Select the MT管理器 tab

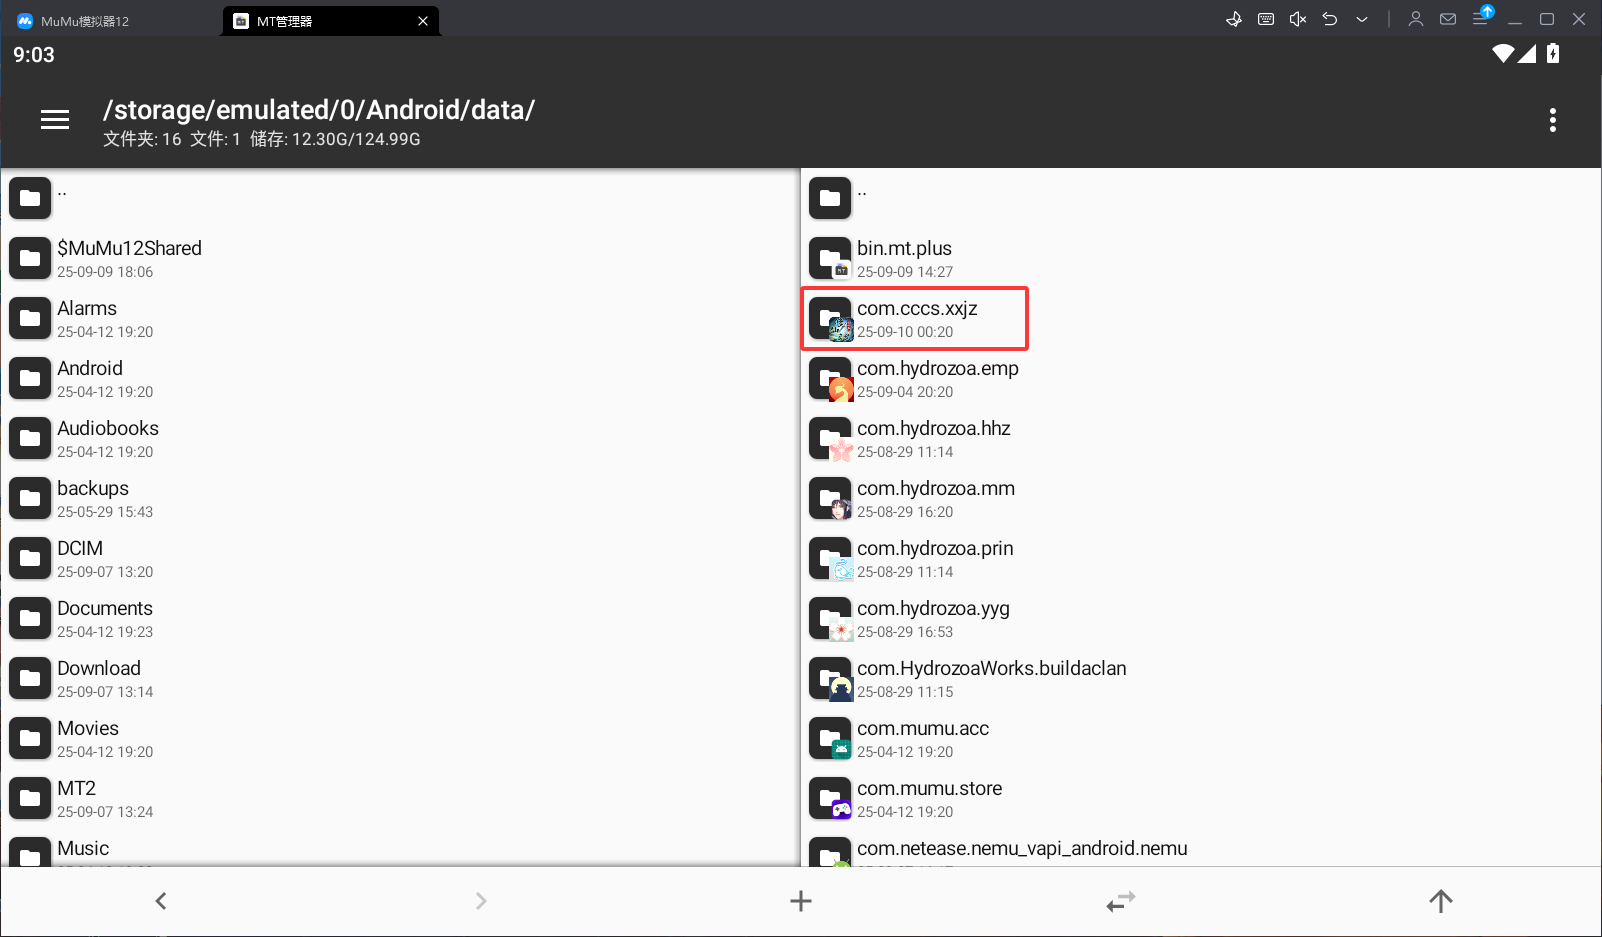tap(320, 21)
